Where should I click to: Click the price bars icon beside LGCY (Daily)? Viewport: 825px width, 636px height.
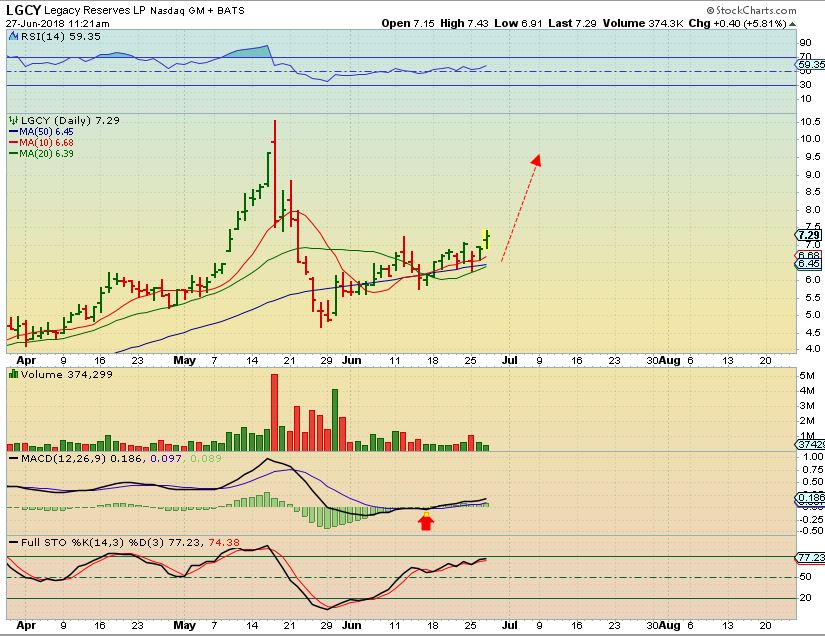pyautogui.click(x=14, y=120)
